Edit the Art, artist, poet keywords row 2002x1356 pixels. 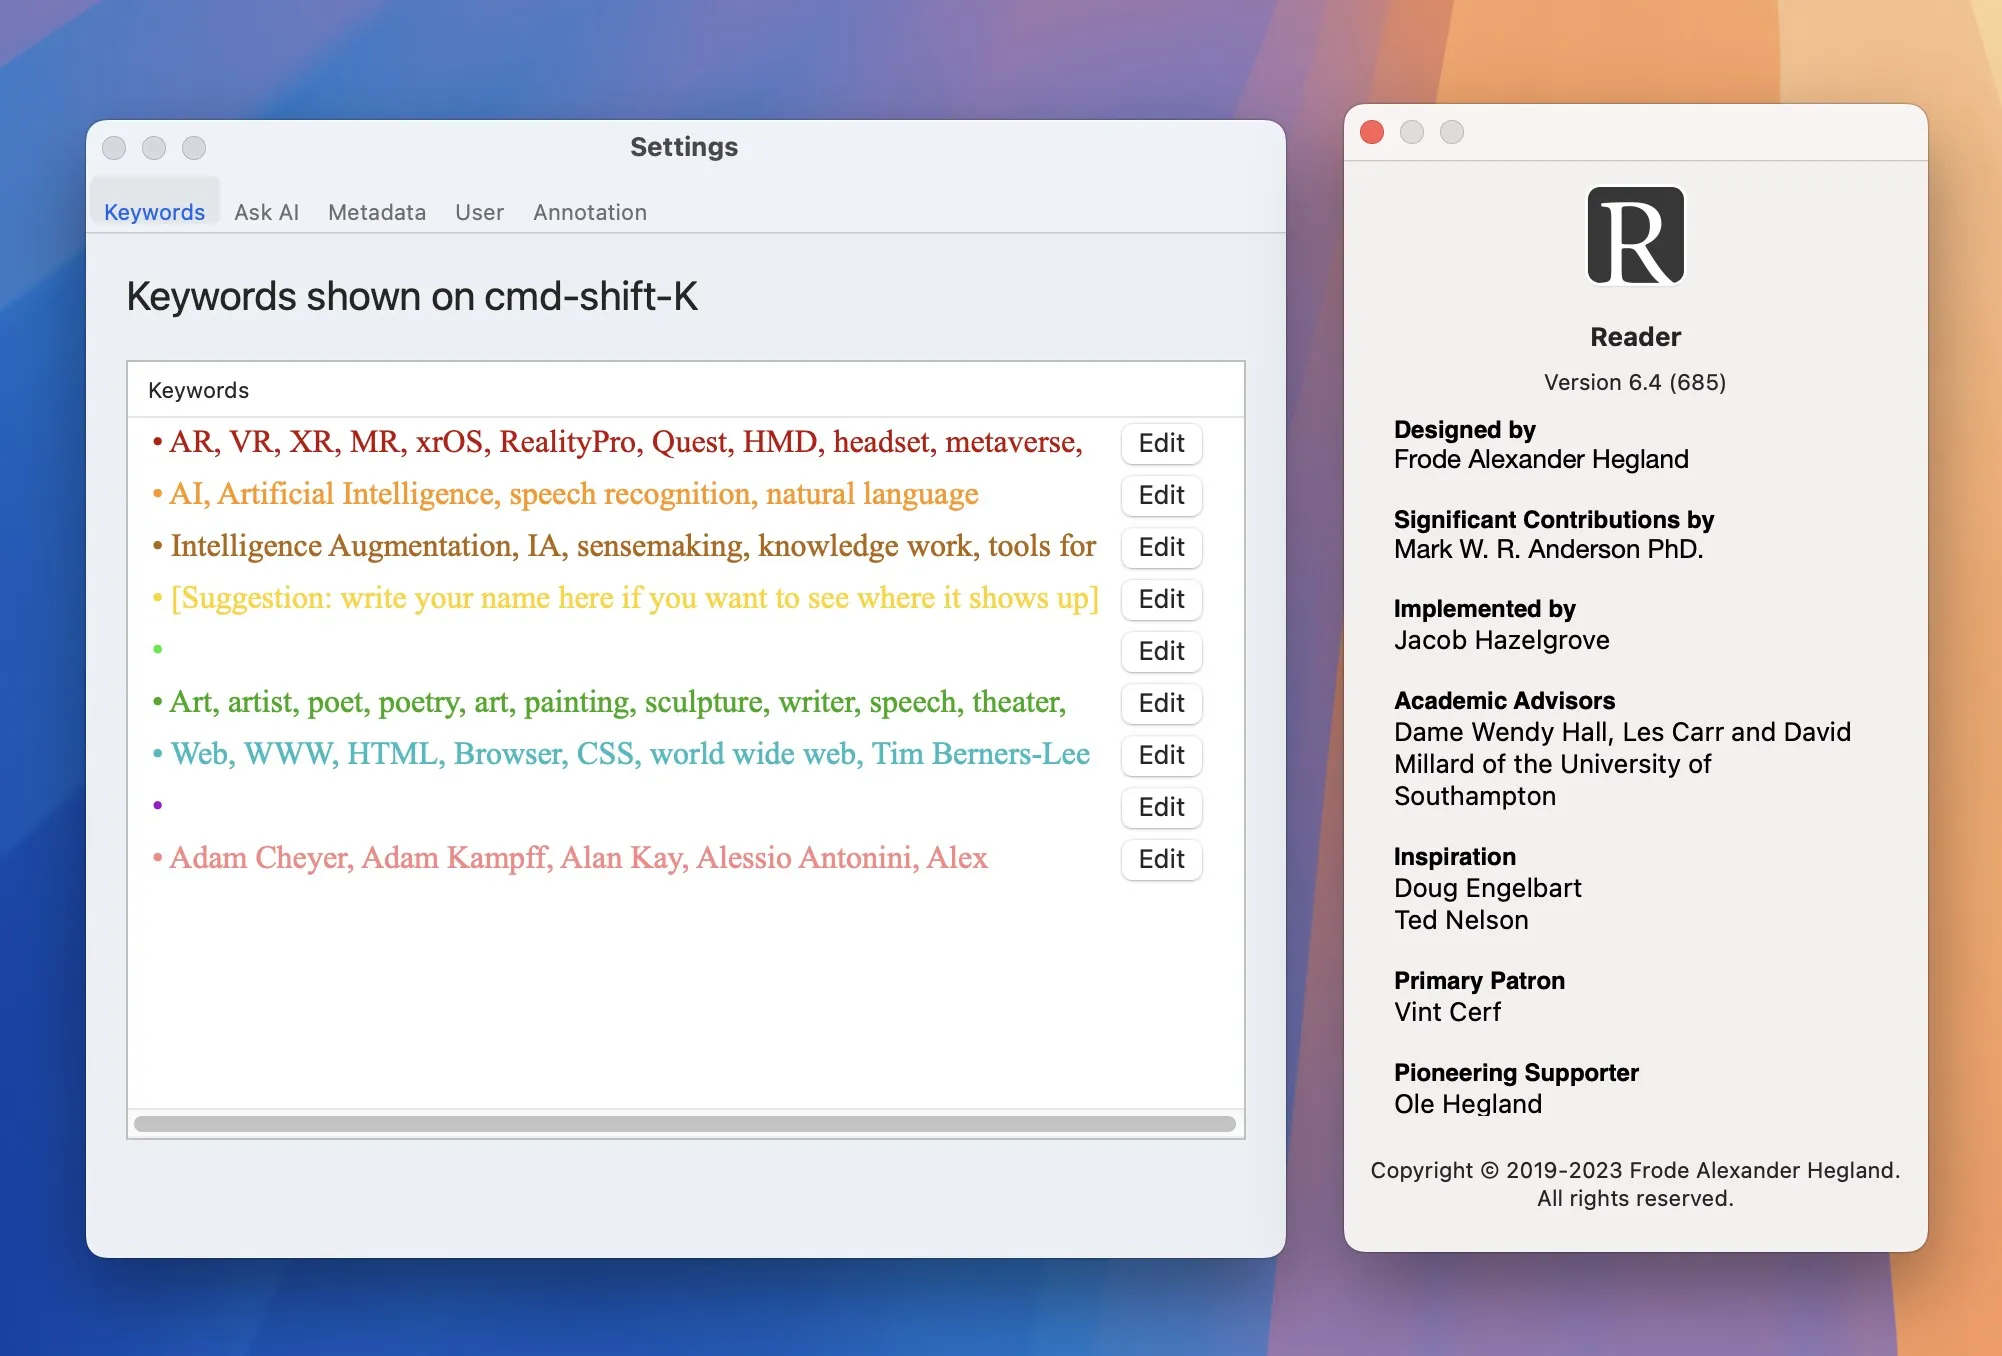pyautogui.click(x=1161, y=703)
